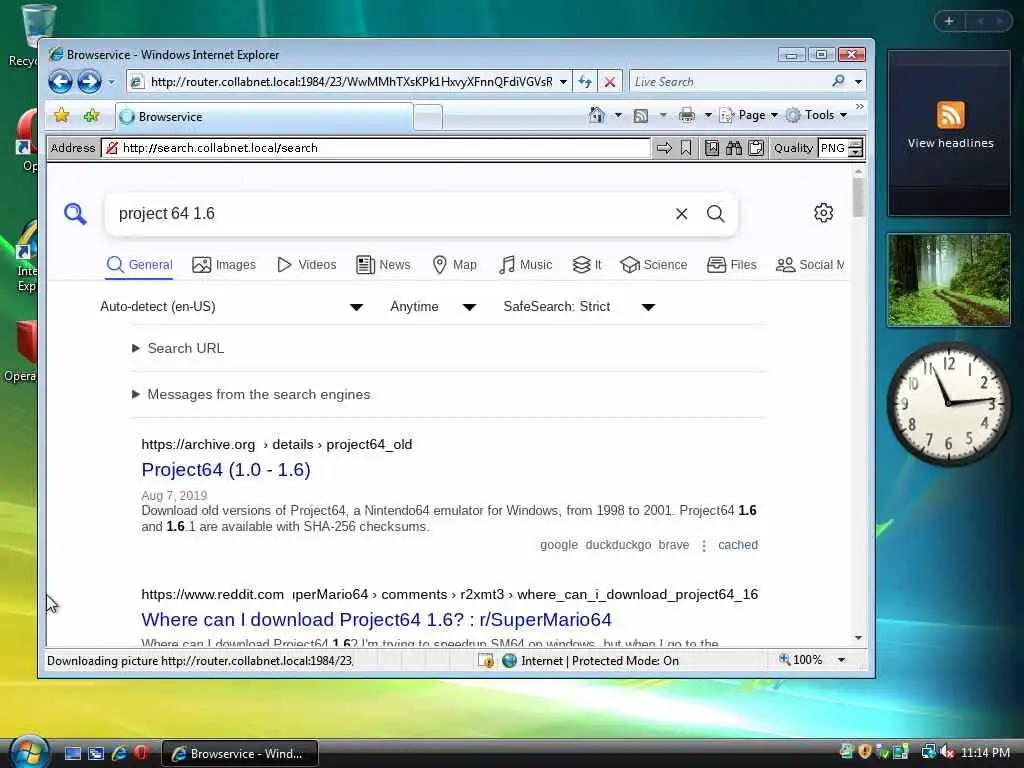
Task: Go forward with the IE Forward arrow
Action: click(x=89, y=82)
